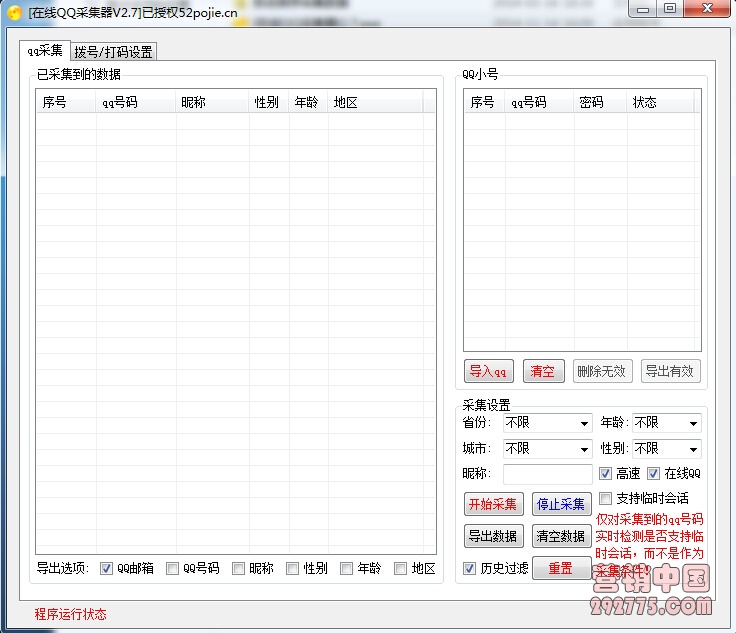Select the qq采集 tab
The image size is (736, 633).
click(x=45, y=51)
